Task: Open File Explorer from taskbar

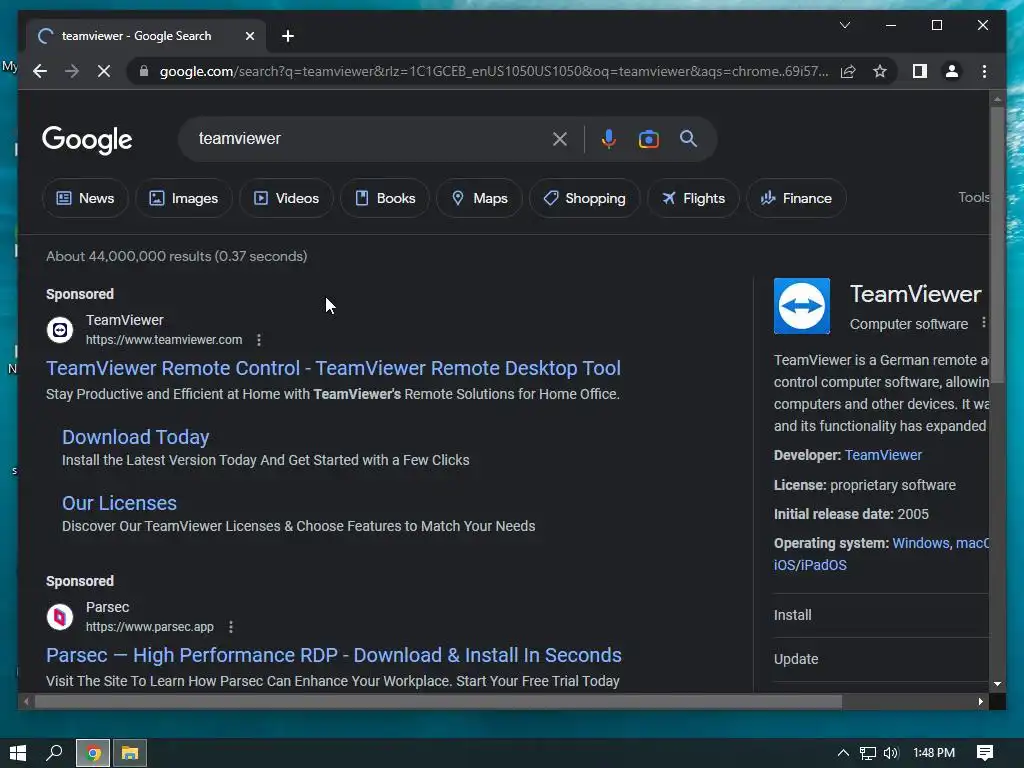Action: (x=130, y=753)
